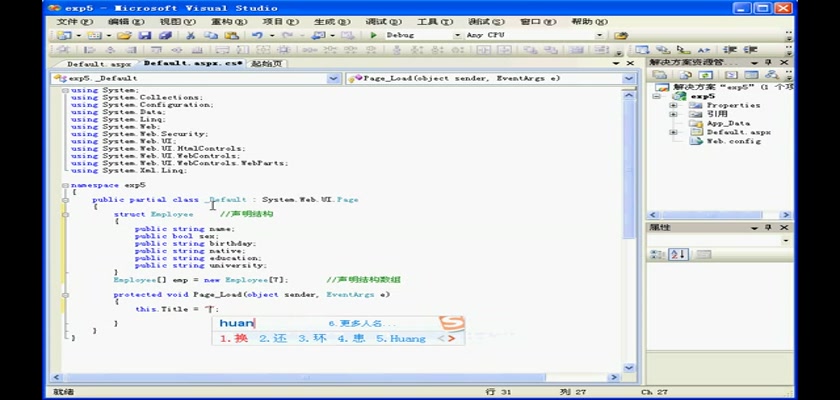Click '更多人名' link in IME popup
Viewport: 840px width, 400px height.
(x=362, y=324)
